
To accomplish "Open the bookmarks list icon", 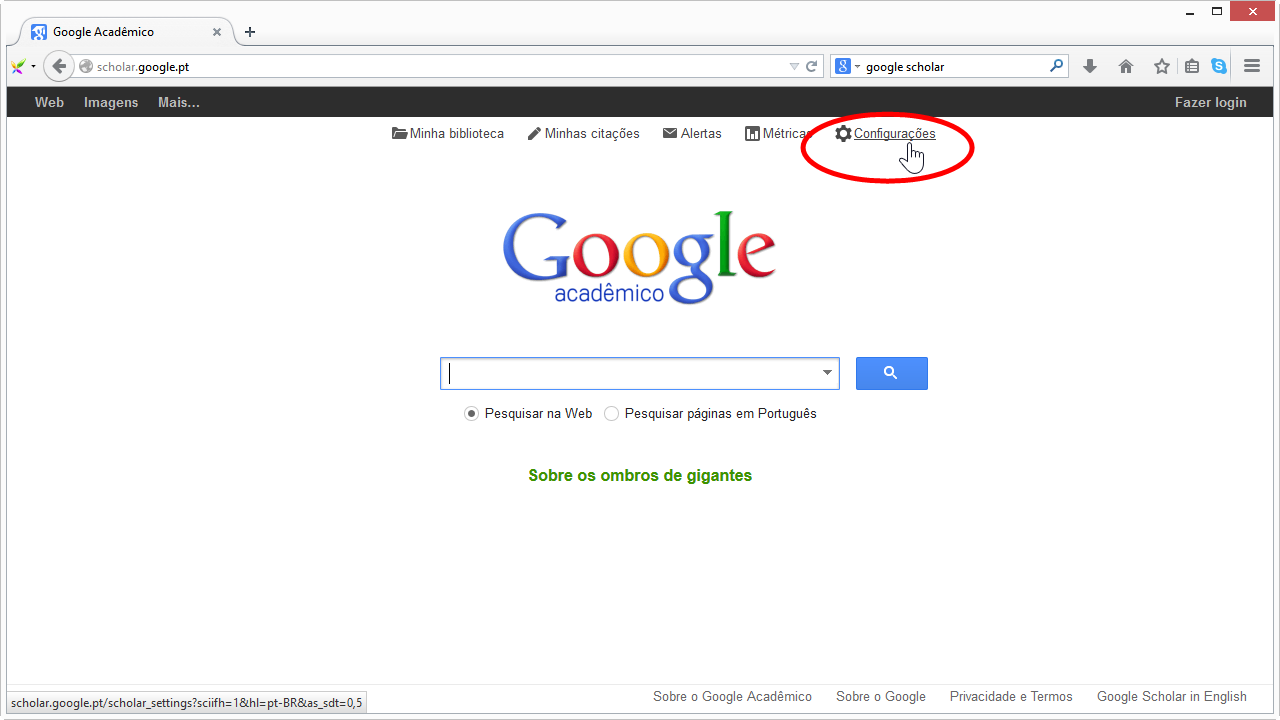I will pyautogui.click(x=1192, y=67).
